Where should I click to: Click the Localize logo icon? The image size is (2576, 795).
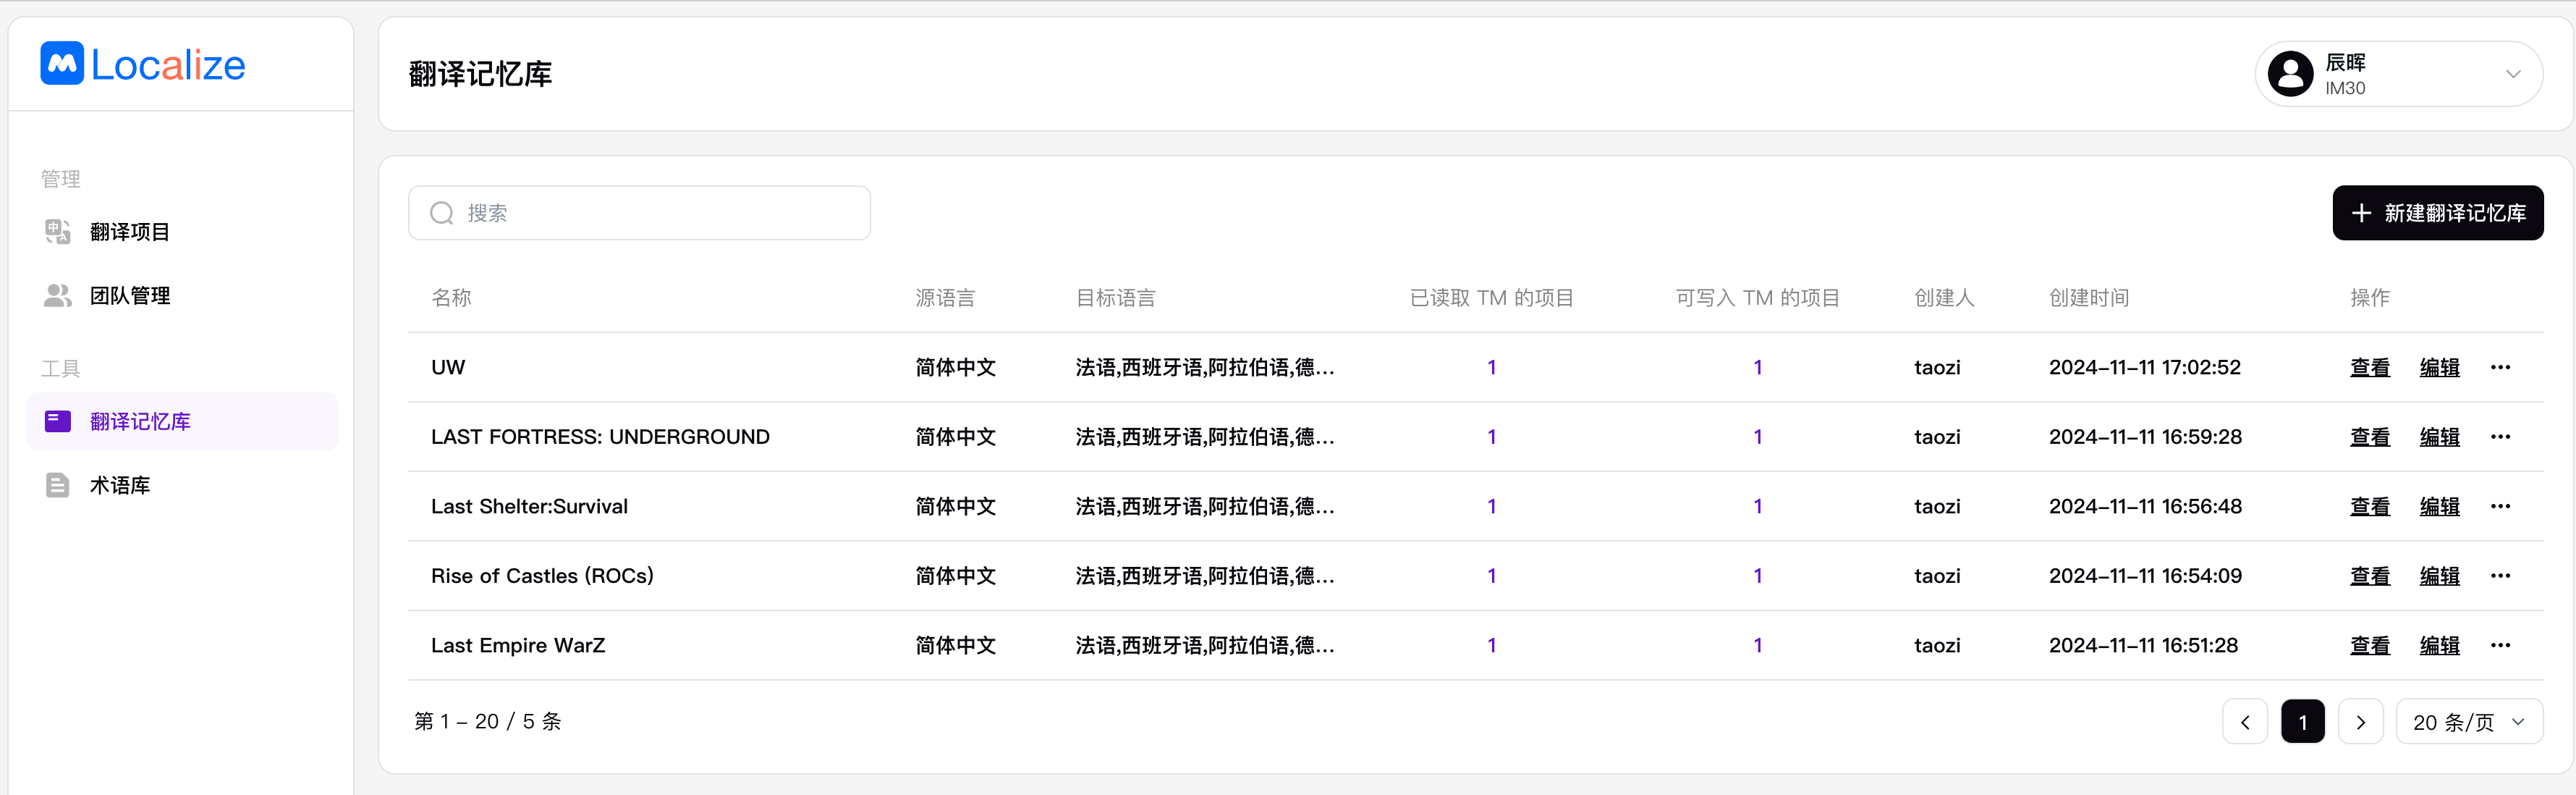click(62, 64)
